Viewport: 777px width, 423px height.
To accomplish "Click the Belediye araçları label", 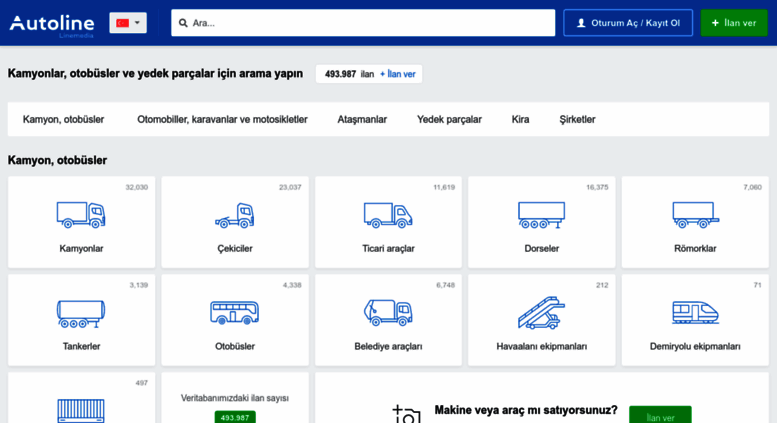I will tap(388, 346).
